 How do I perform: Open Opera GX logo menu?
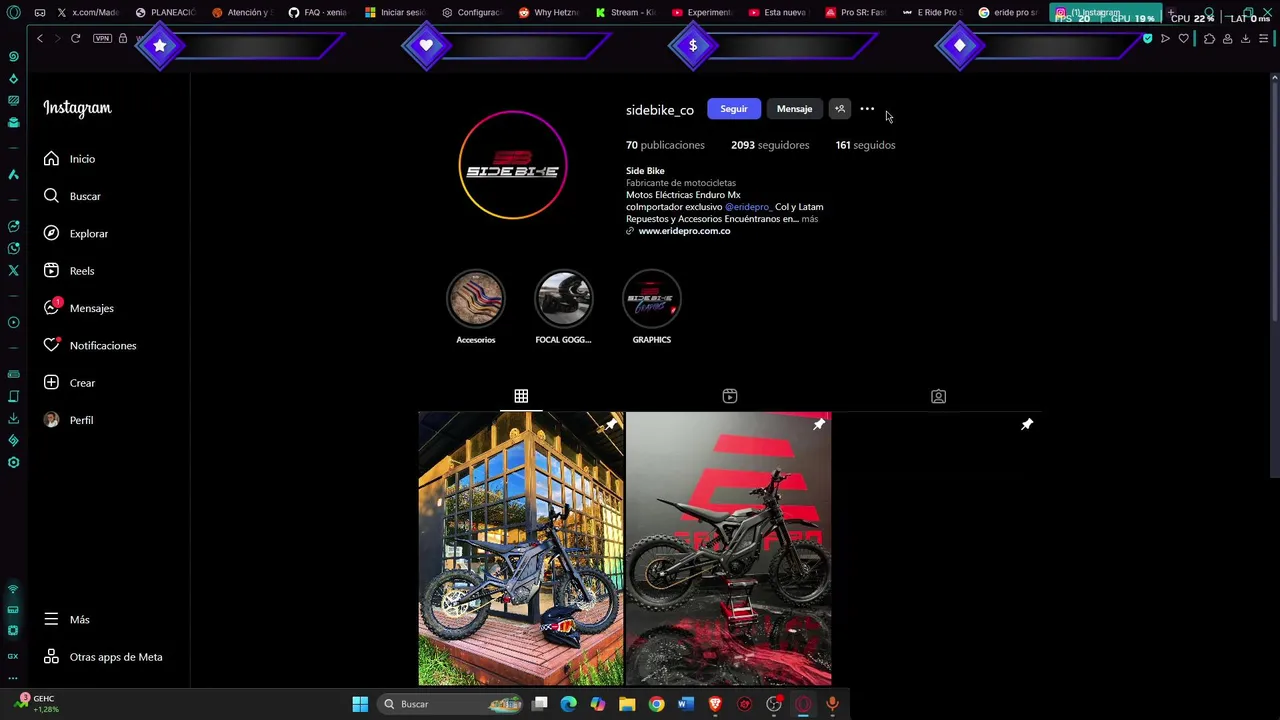[x=13, y=13]
